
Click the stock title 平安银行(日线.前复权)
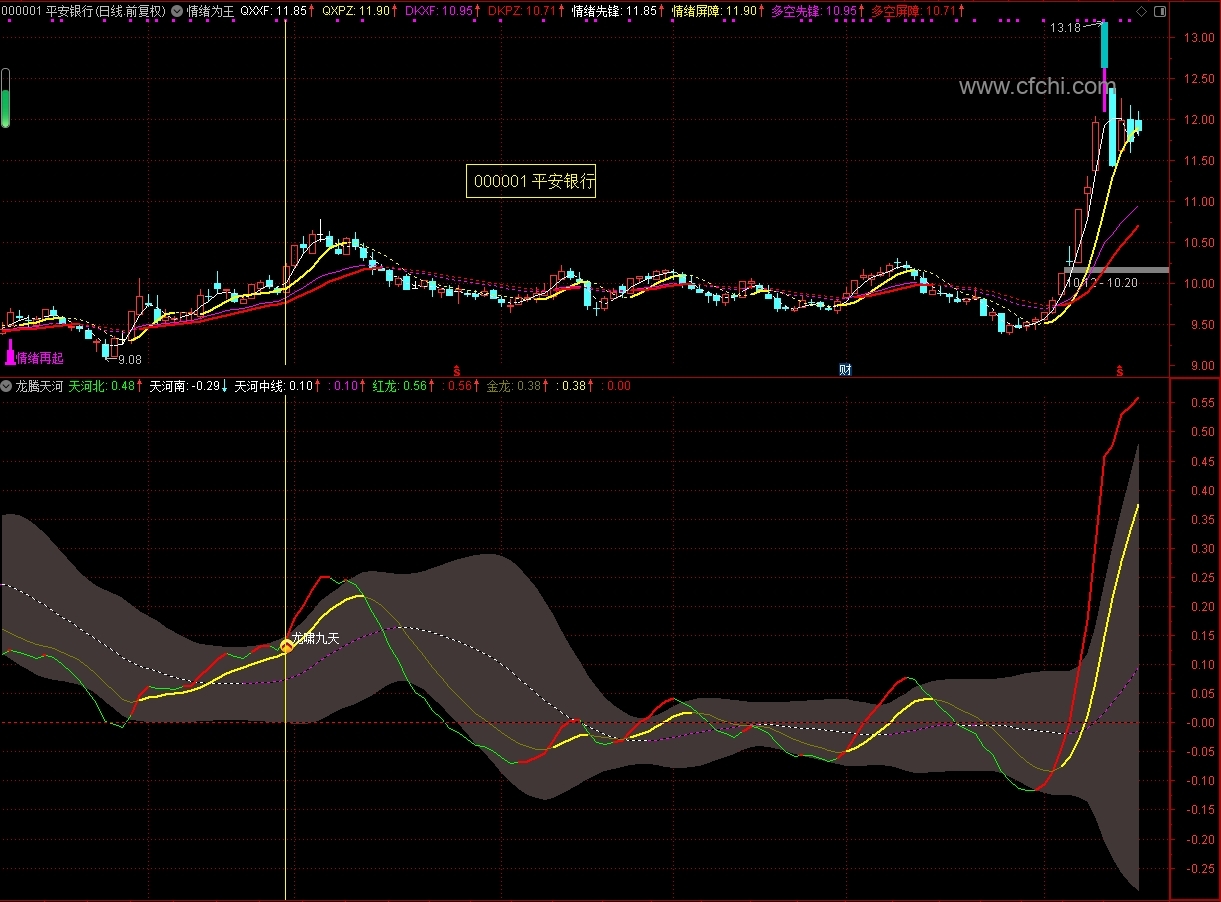(105, 11)
